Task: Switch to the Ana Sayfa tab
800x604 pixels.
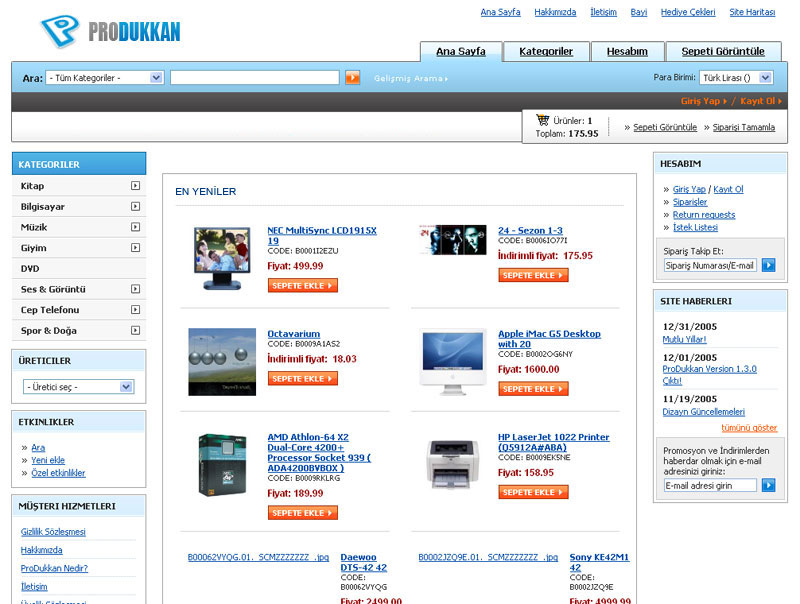Action: tap(461, 52)
